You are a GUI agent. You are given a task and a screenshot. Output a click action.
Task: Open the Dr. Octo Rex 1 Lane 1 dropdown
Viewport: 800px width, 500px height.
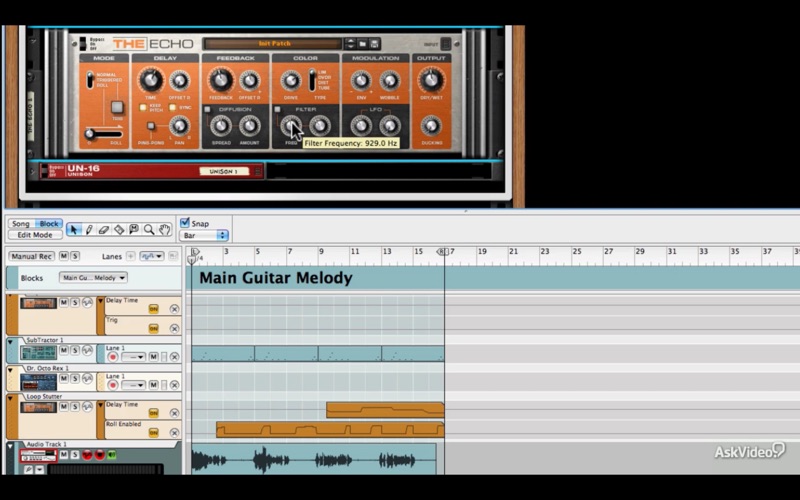pos(134,385)
